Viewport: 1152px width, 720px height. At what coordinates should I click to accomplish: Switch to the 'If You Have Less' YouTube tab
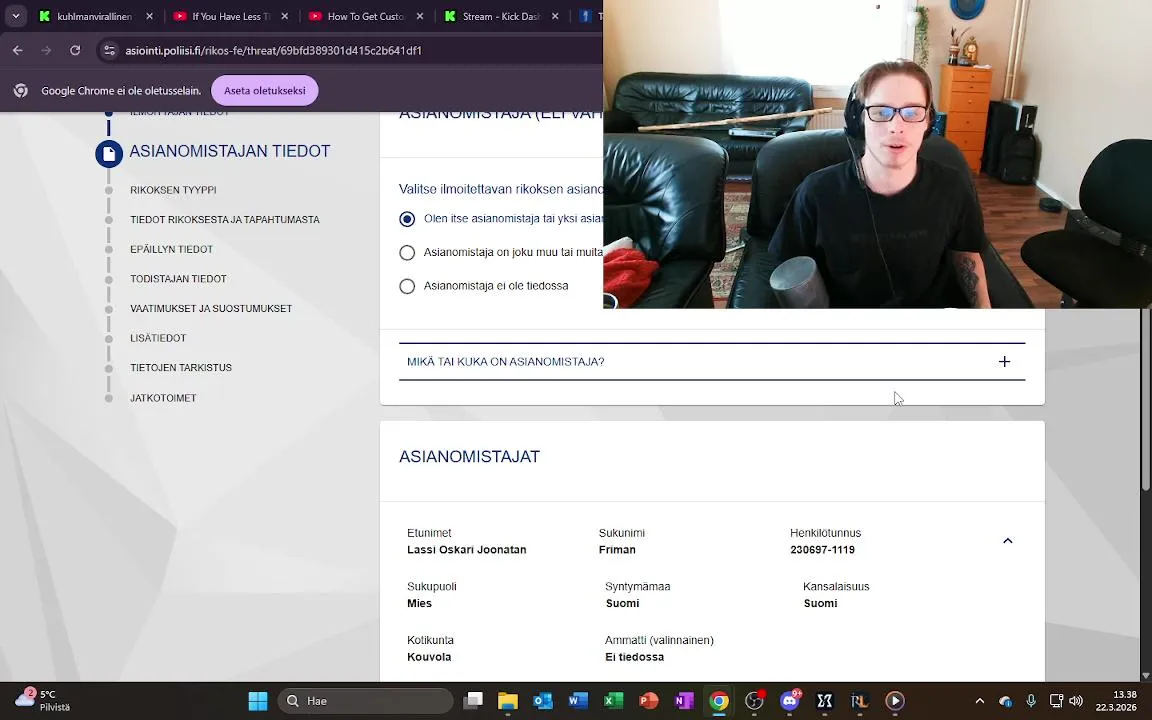[x=231, y=16]
